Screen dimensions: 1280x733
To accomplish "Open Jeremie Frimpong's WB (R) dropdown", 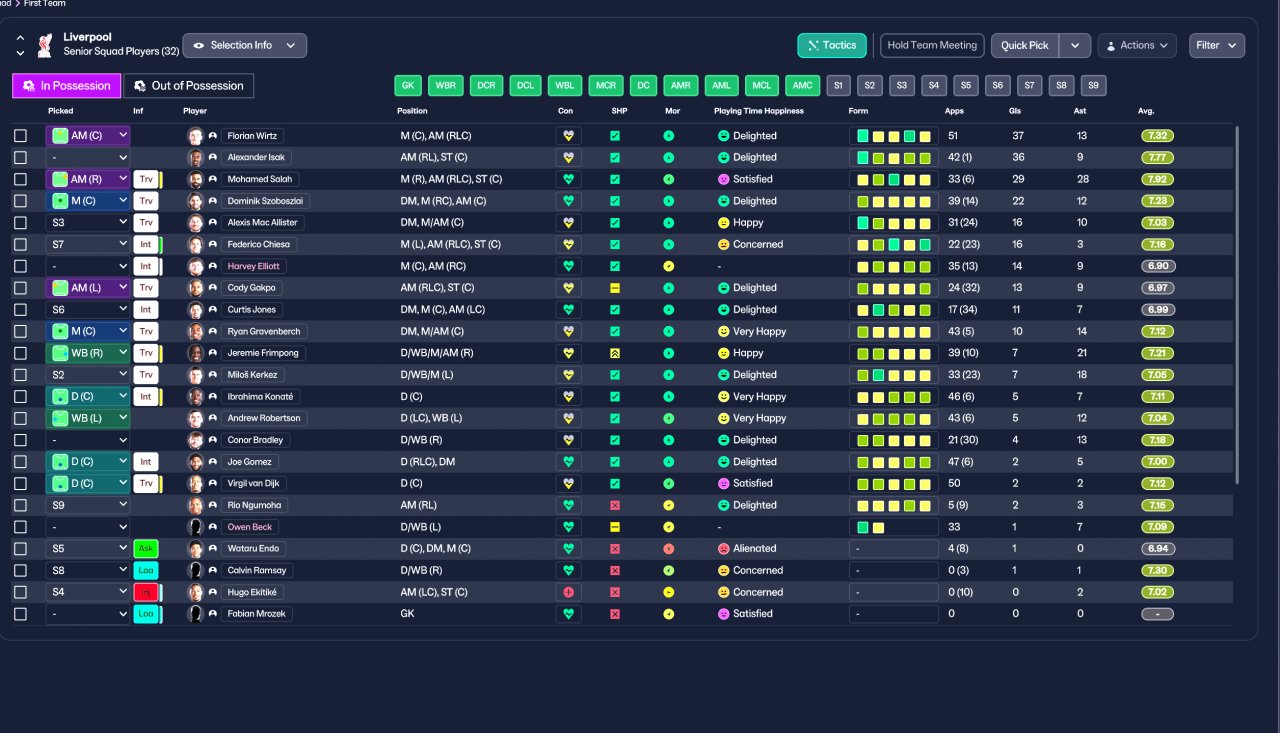I will coord(88,353).
